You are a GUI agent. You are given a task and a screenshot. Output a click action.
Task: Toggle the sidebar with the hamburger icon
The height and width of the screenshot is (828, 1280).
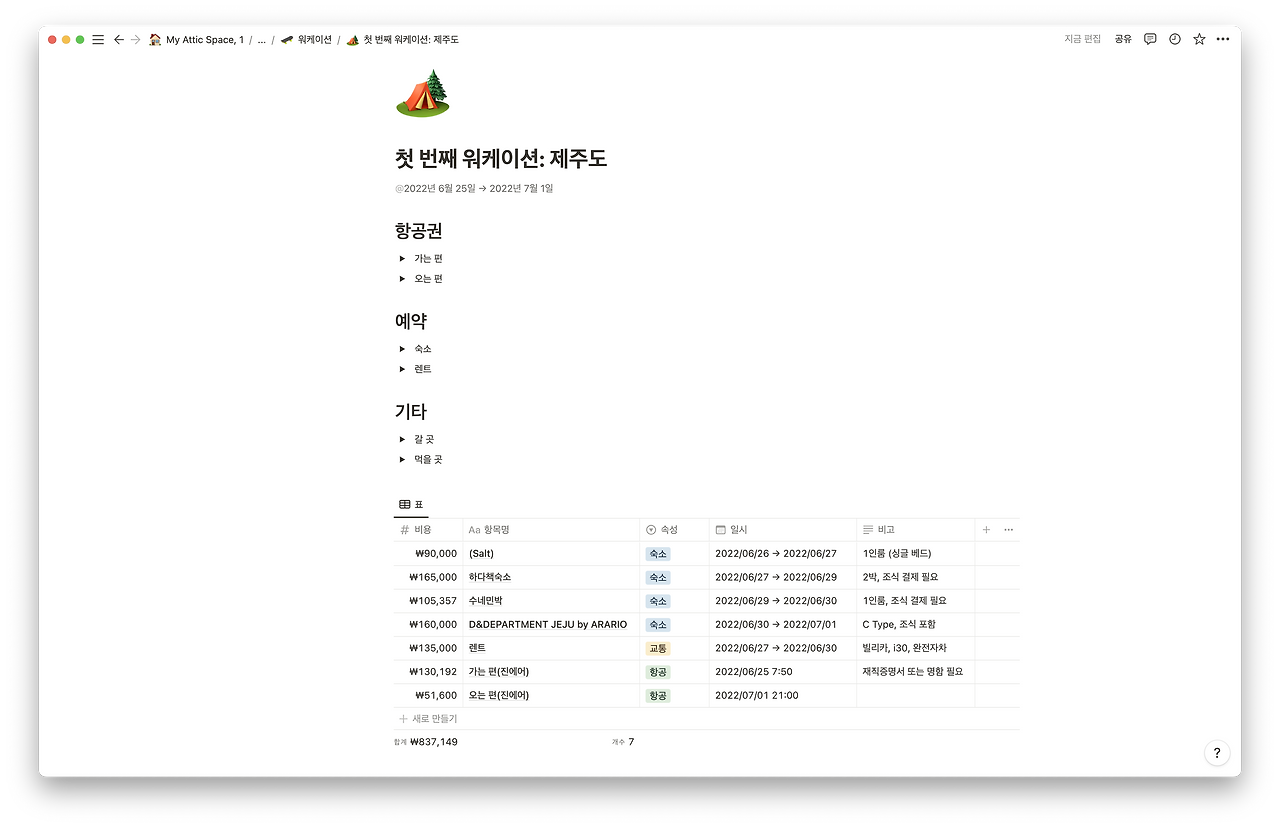point(97,39)
